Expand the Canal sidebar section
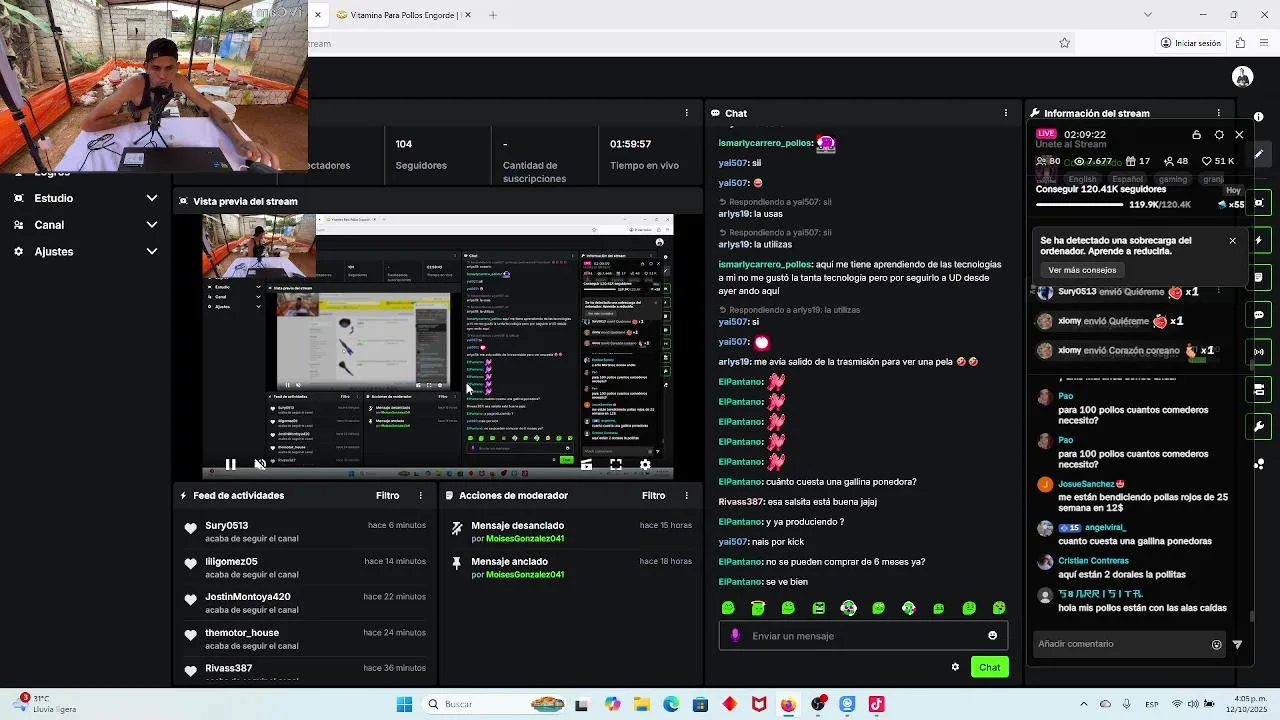Image resolution: width=1280 pixels, height=720 pixels. pyautogui.click(x=152, y=225)
